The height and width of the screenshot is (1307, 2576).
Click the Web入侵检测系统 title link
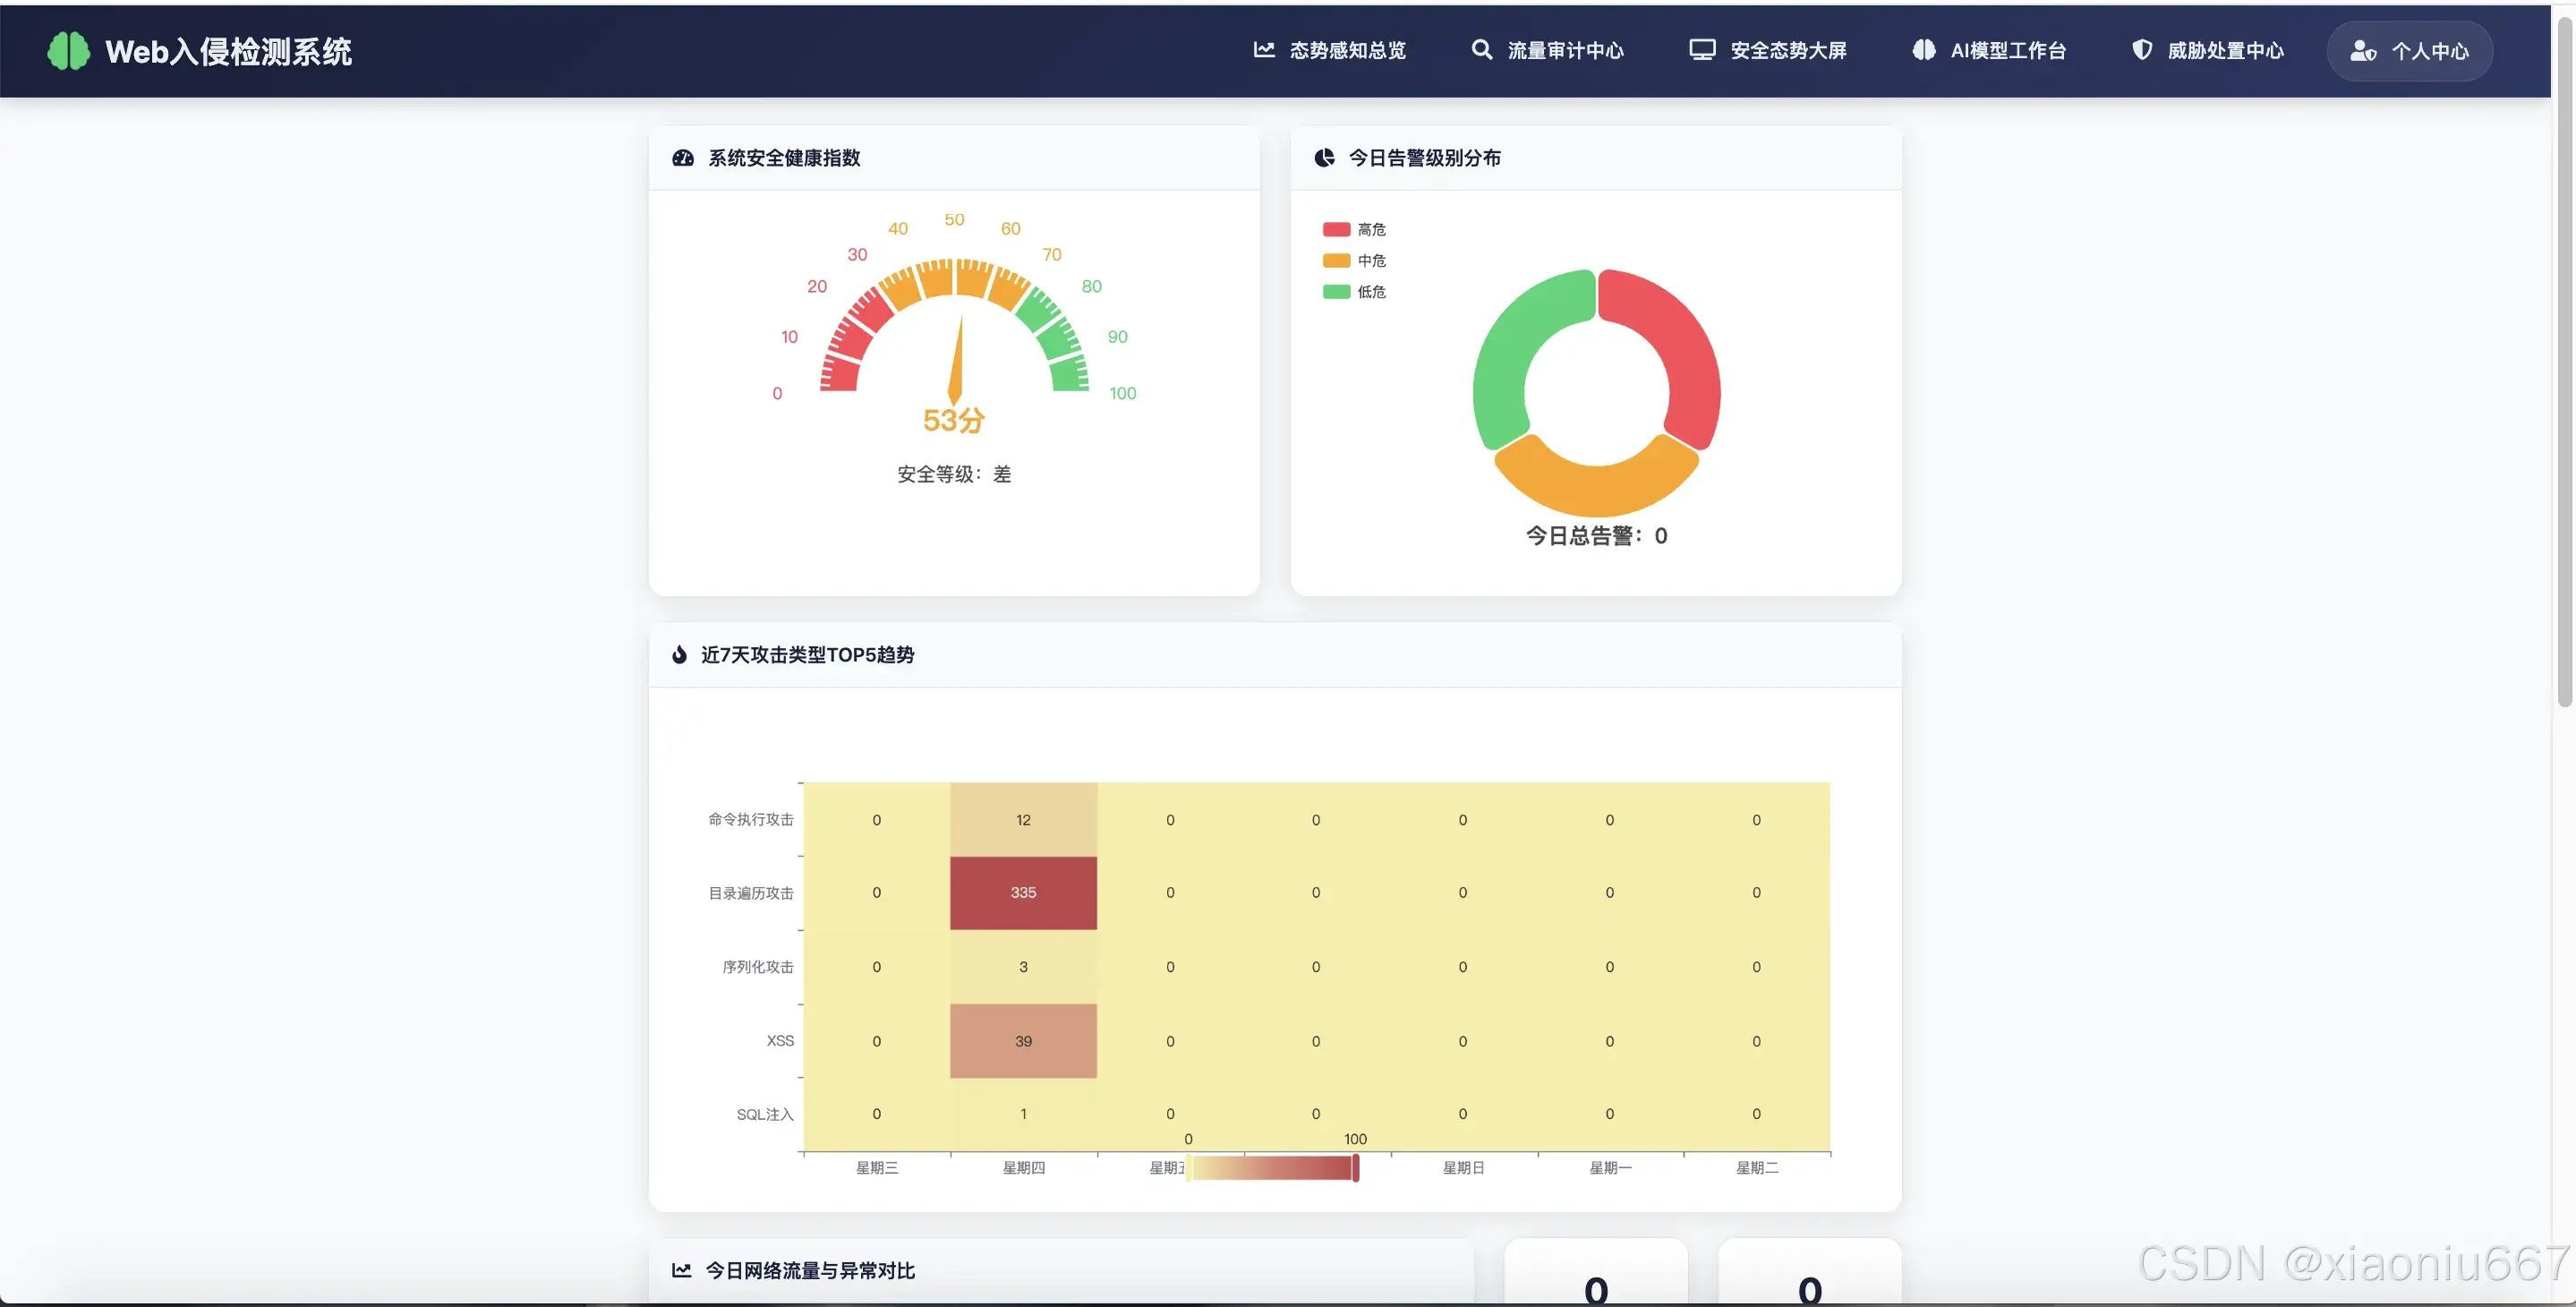pos(228,52)
